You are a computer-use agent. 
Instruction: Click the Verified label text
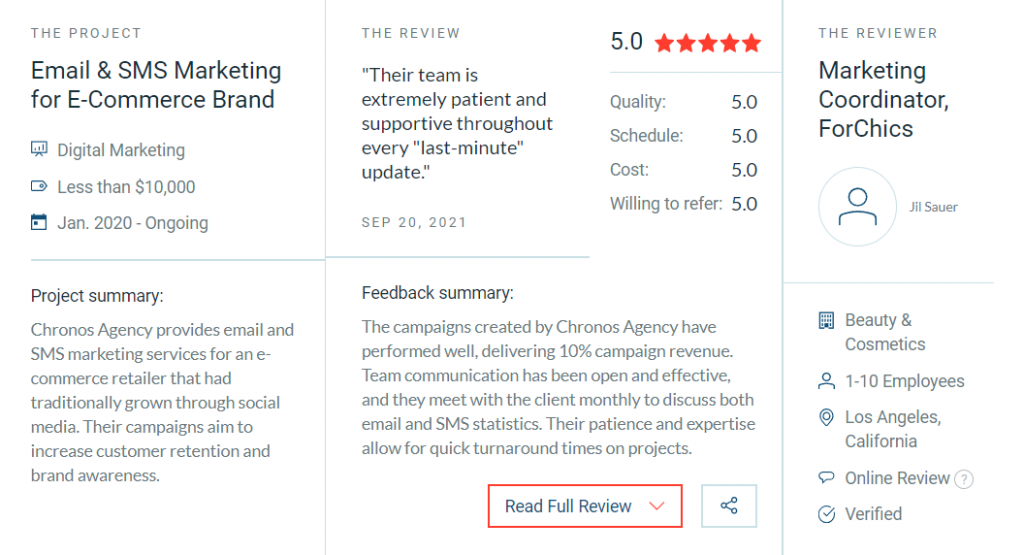coord(873,514)
